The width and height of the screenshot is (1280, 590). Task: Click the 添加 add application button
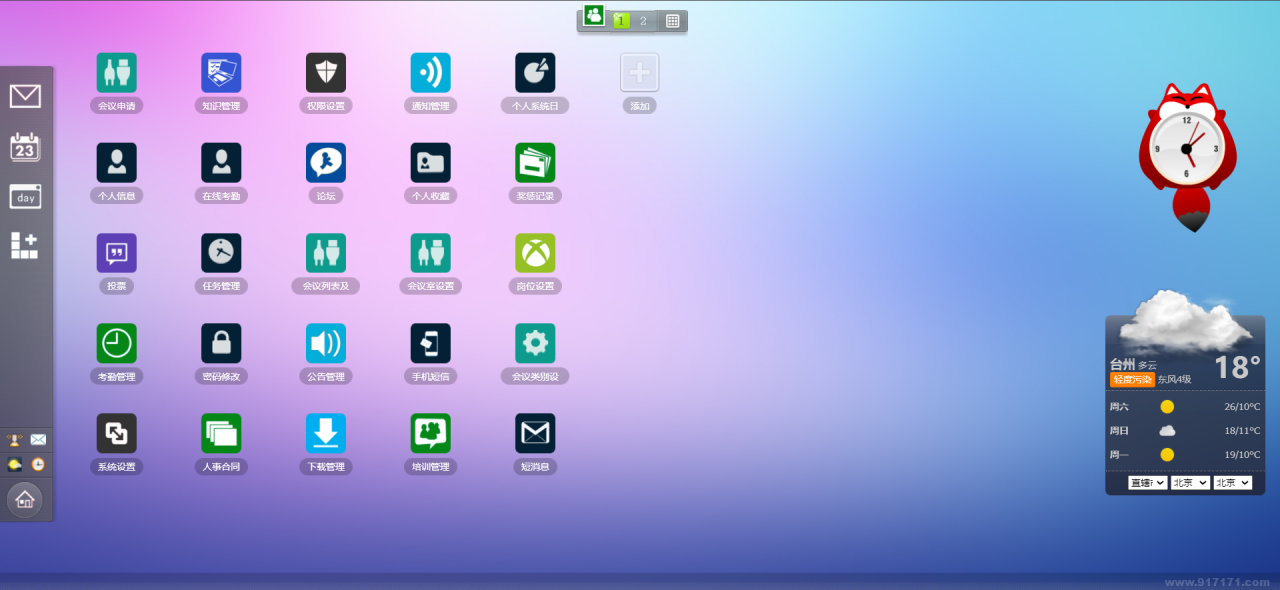click(640, 73)
